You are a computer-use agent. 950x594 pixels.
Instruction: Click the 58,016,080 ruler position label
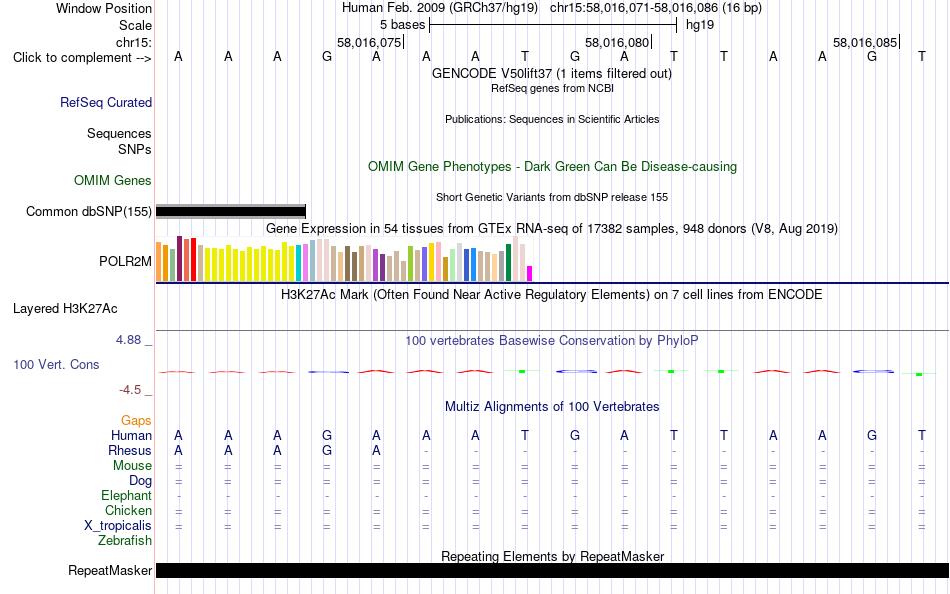(617, 42)
